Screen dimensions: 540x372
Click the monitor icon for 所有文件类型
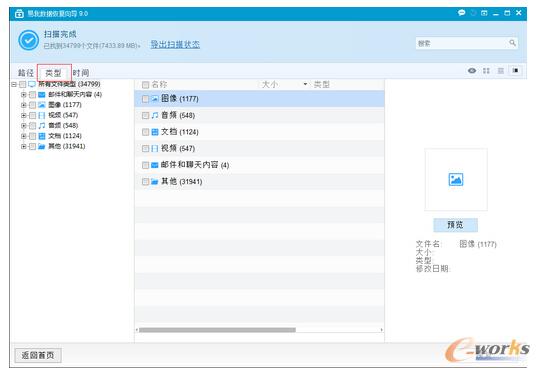click(x=32, y=84)
